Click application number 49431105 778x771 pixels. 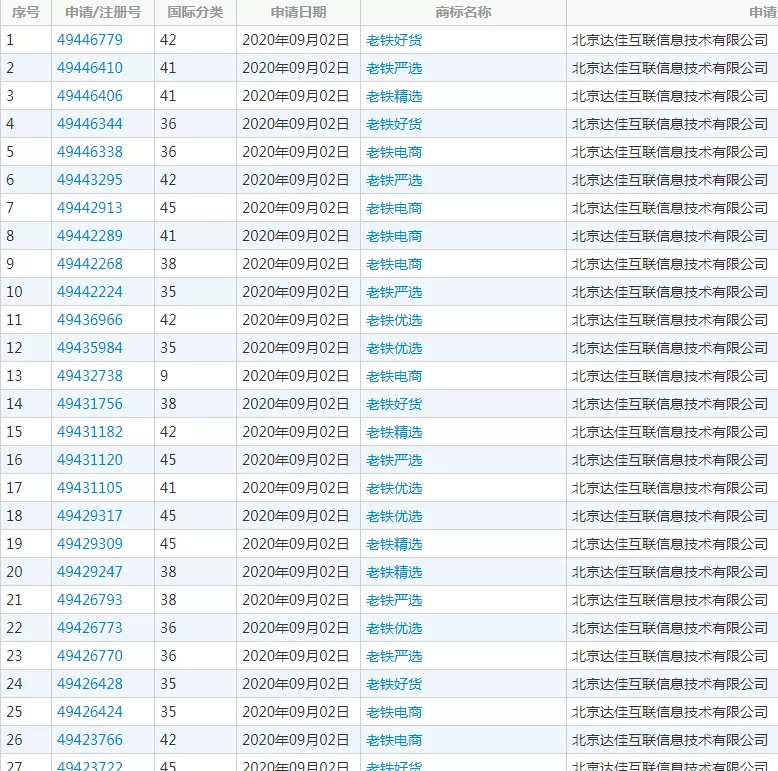pos(90,488)
